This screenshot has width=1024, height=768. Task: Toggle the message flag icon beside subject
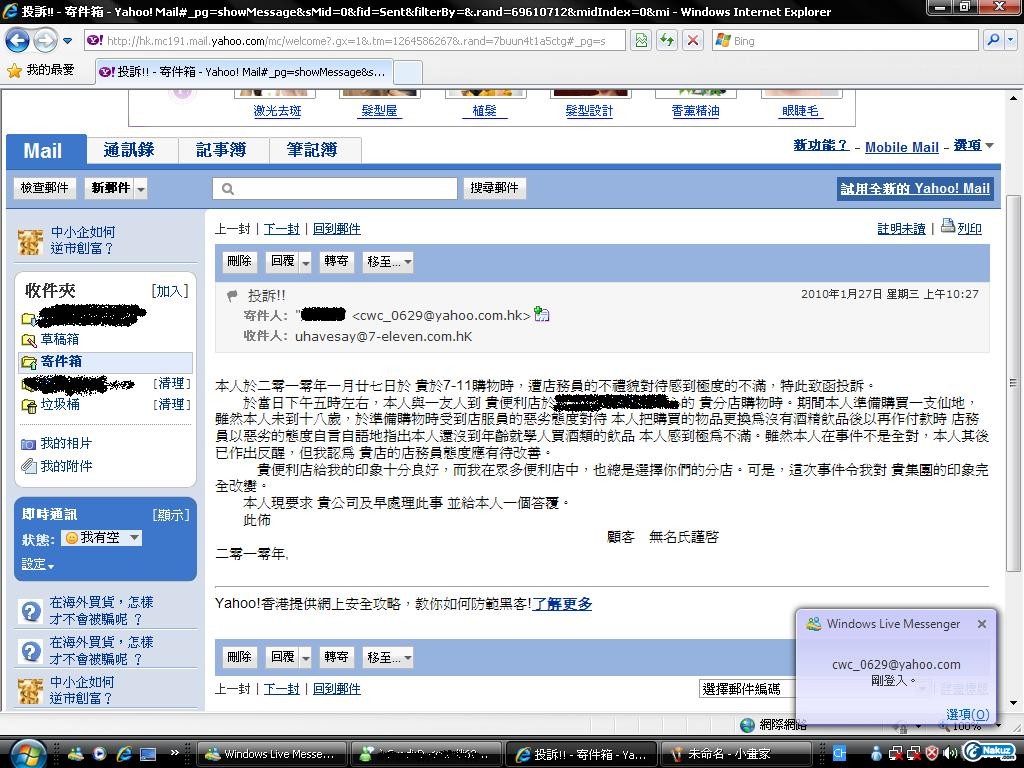232,296
